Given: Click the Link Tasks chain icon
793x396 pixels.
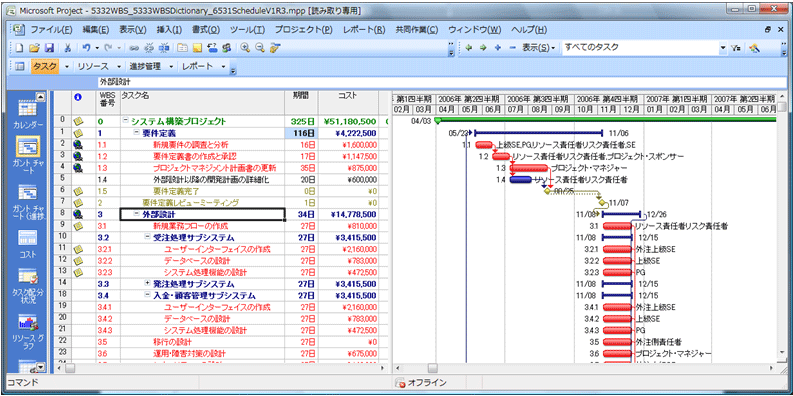Looking at the screenshot, I should click(x=135, y=48).
